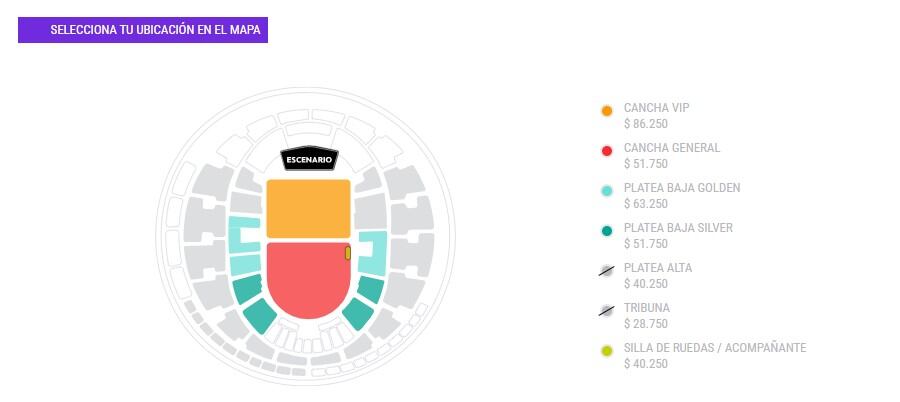This screenshot has height=402, width=900.
Task: Click the light-blue Platea Baja Golden legend dot
Action: [606, 191]
